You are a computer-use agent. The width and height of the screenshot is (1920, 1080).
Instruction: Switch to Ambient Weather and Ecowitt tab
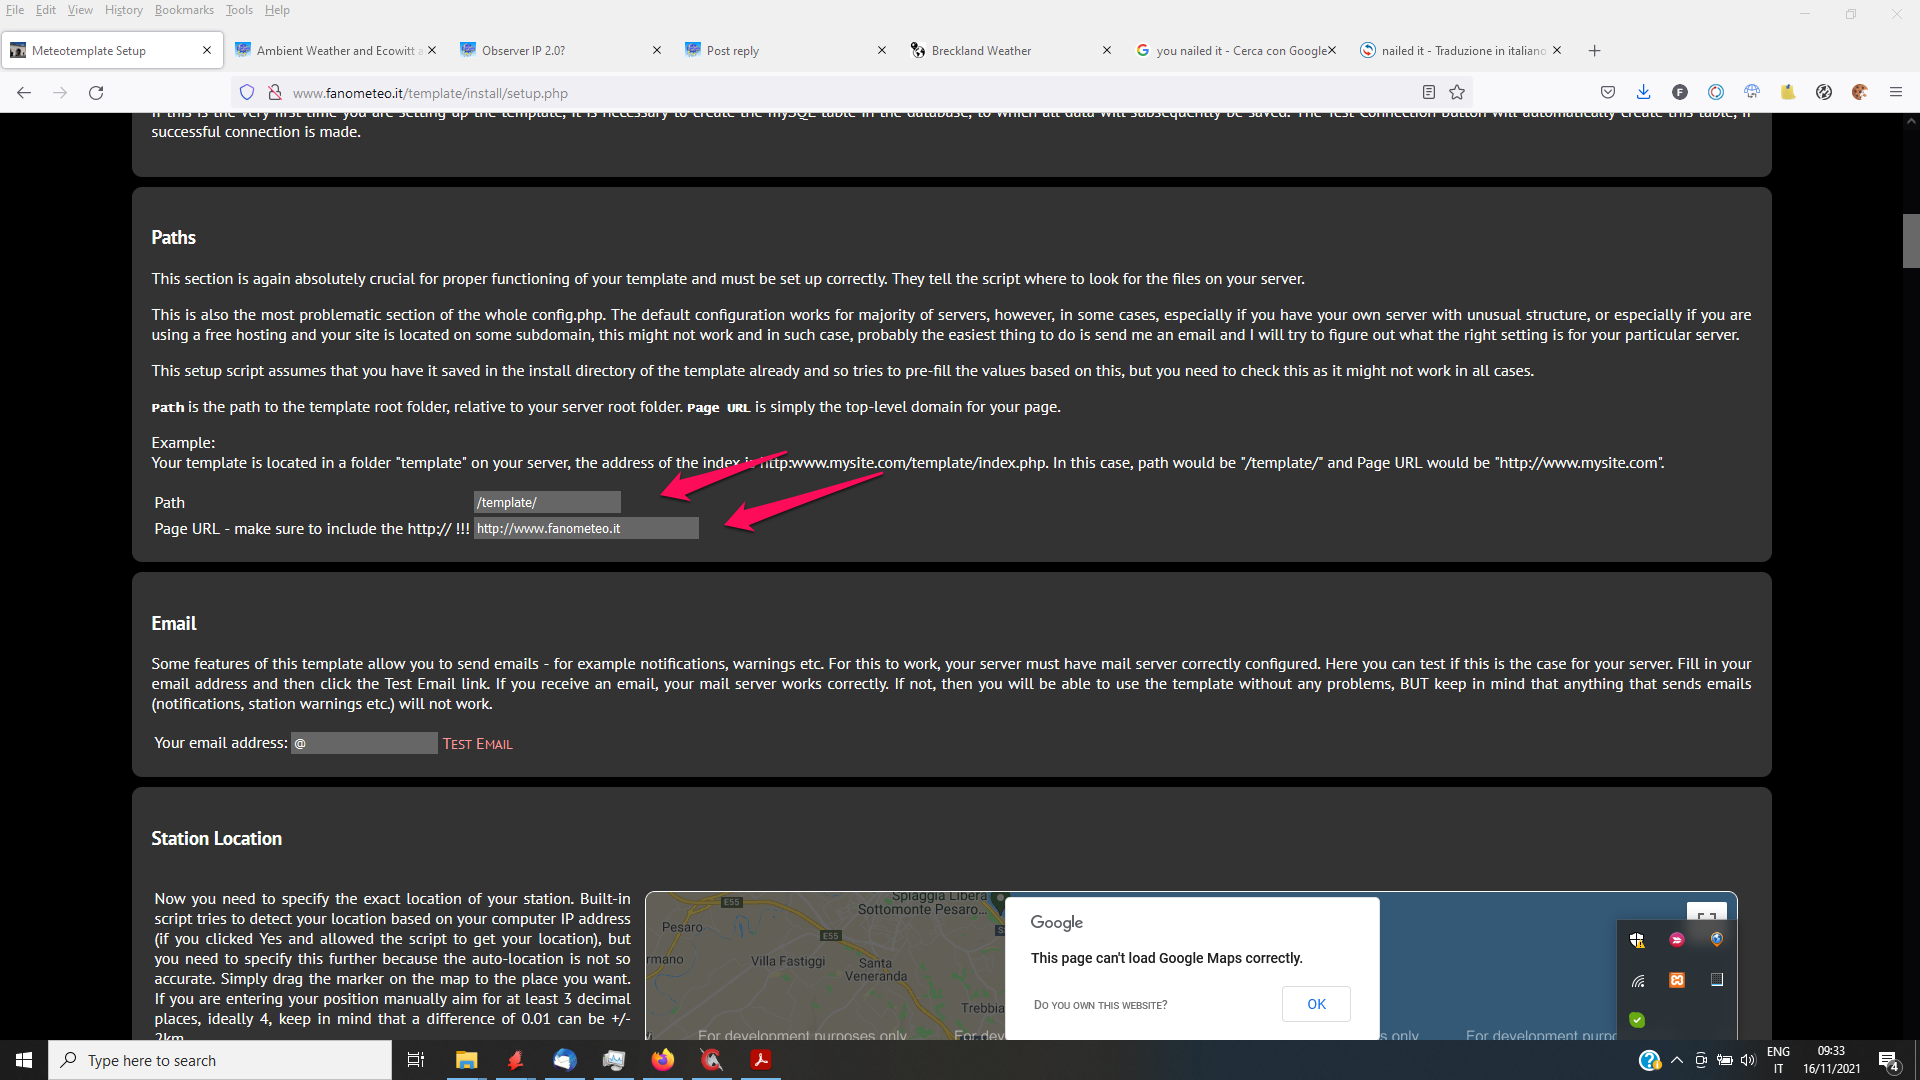335,51
